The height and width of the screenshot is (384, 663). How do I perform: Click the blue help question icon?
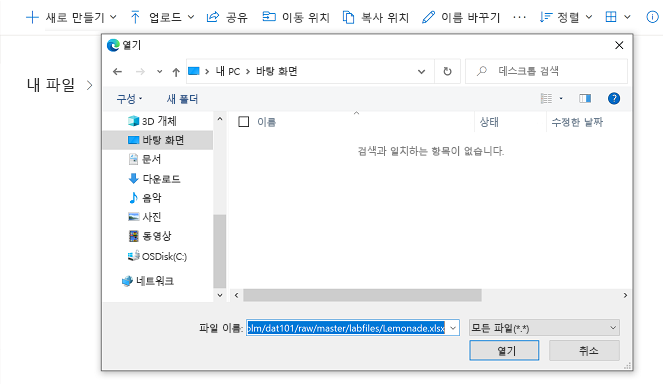click(614, 99)
